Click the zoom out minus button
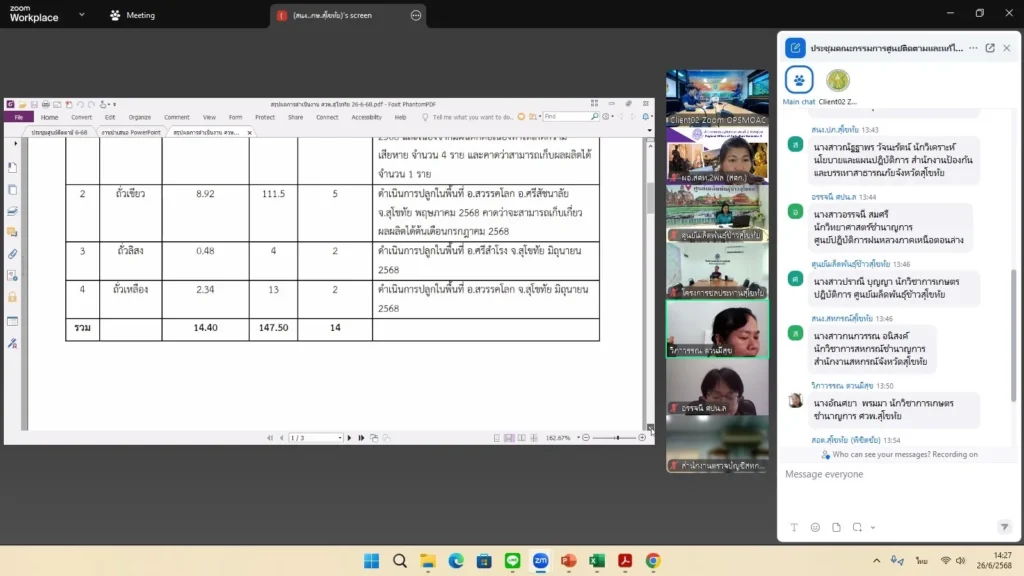This screenshot has height=576, width=1024. tap(586, 438)
